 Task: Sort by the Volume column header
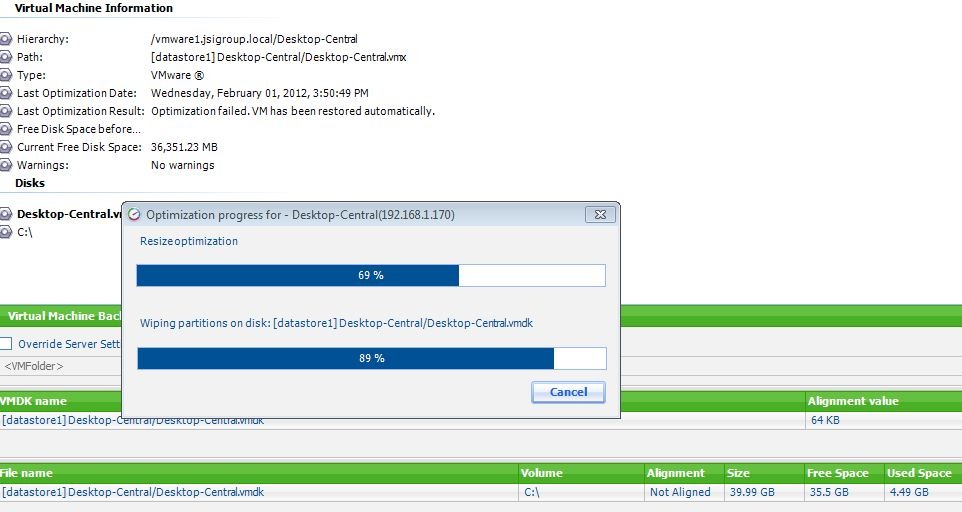(542, 473)
